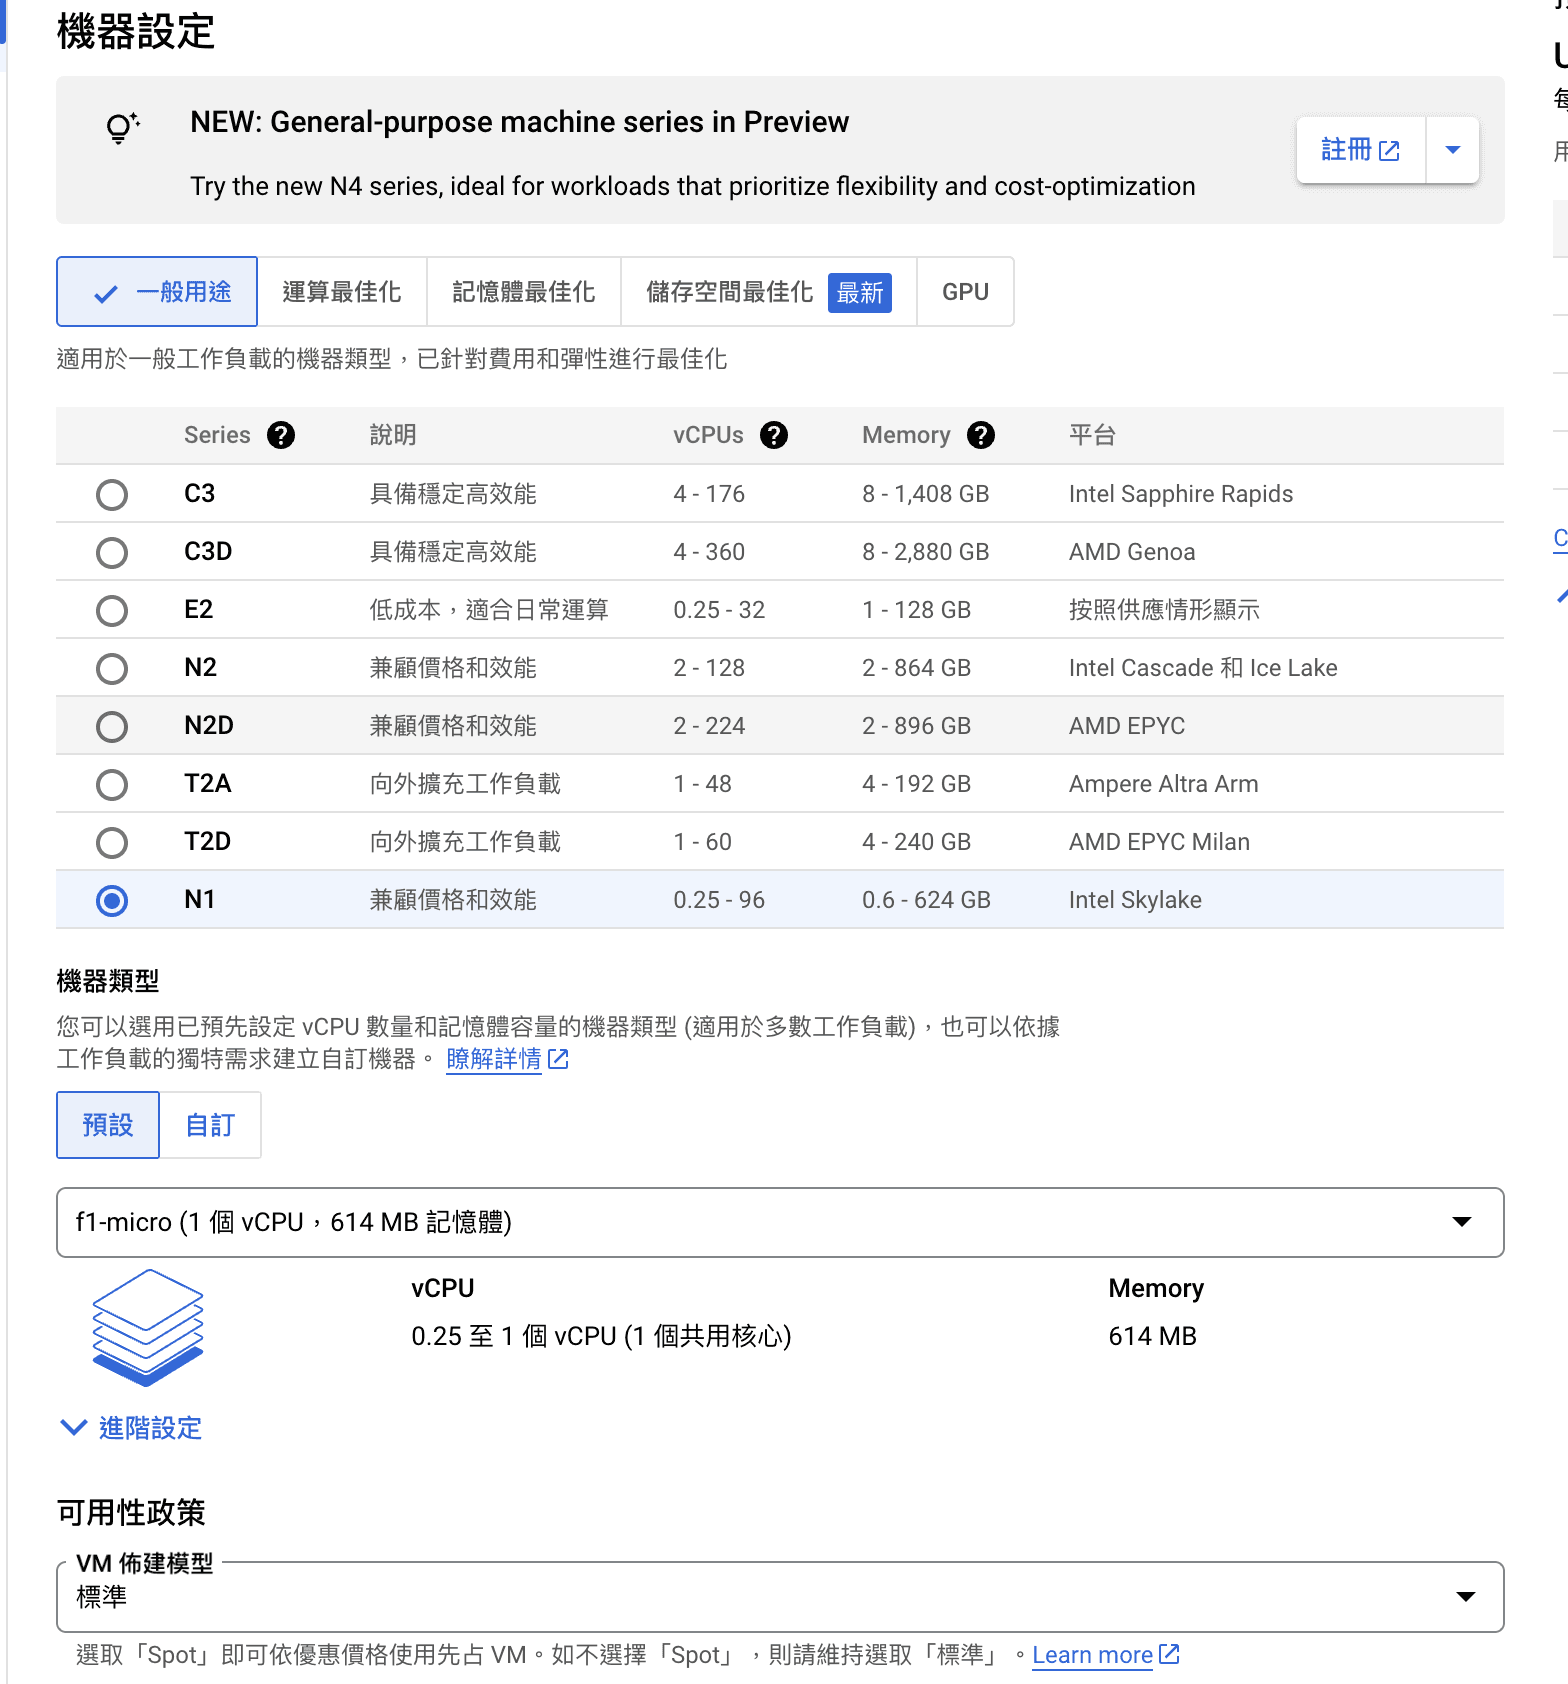Image resolution: width=1568 pixels, height=1684 pixels.
Task: Open the VM 佈建模型 dropdown
Action: coord(780,1596)
